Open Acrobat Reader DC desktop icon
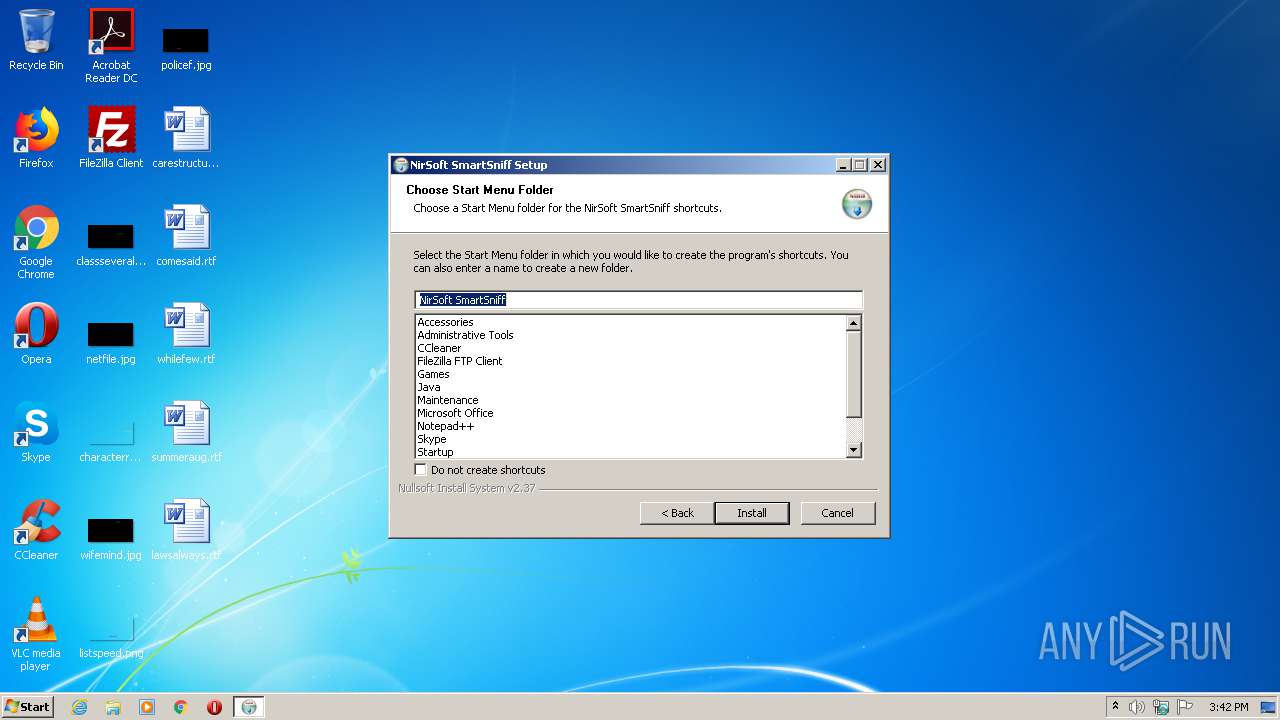The height and width of the screenshot is (720, 1280). [x=111, y=46]
